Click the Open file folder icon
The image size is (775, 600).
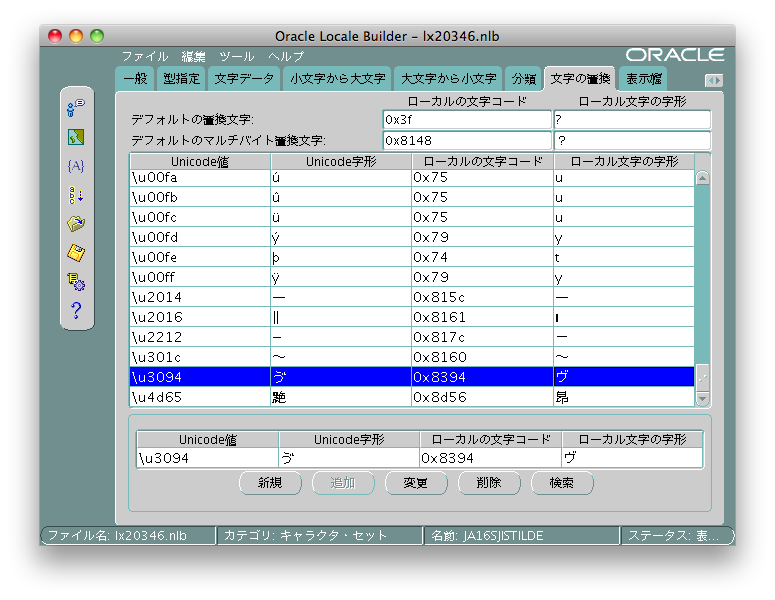click(76, 224)
